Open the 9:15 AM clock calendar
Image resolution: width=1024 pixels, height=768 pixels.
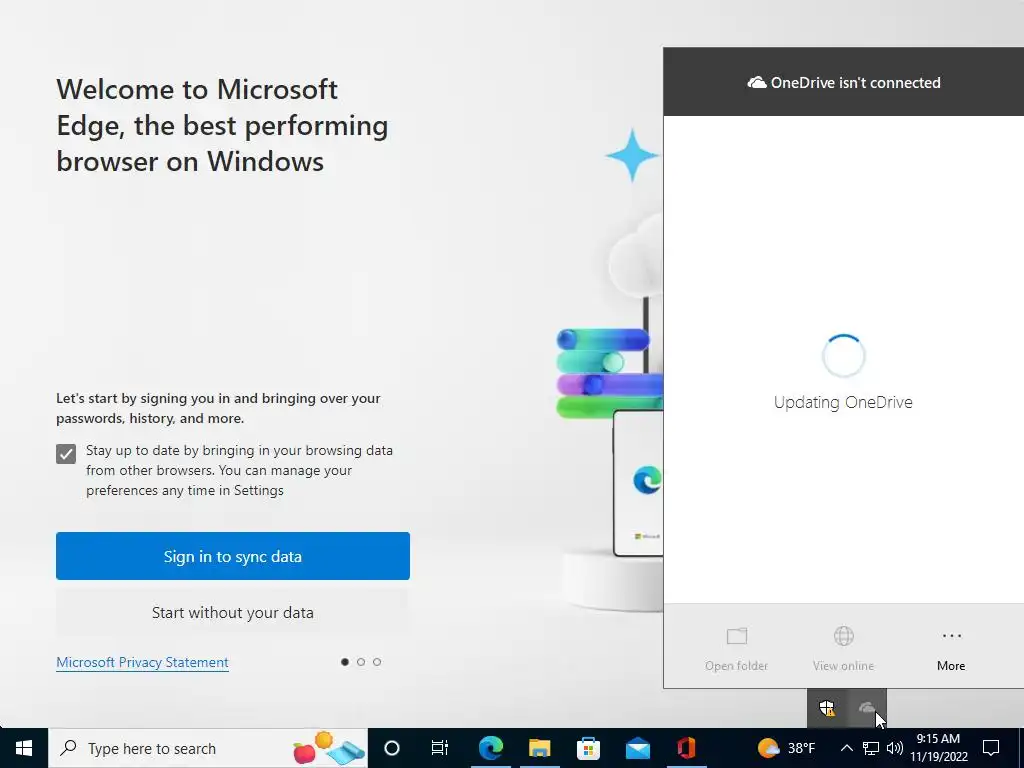coord(938,748)
